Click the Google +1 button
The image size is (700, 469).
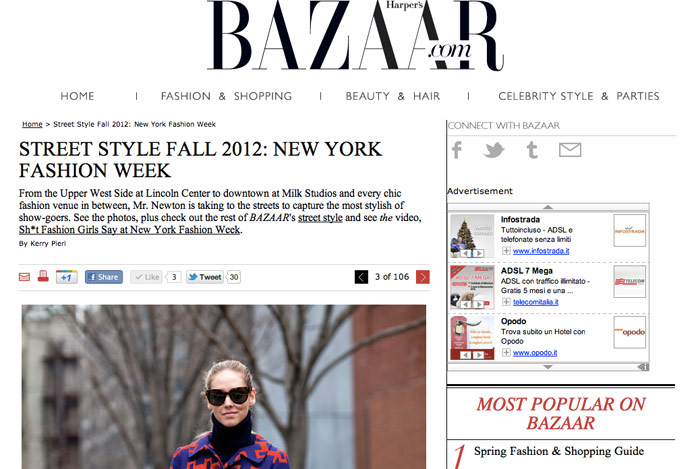(67, 277)
